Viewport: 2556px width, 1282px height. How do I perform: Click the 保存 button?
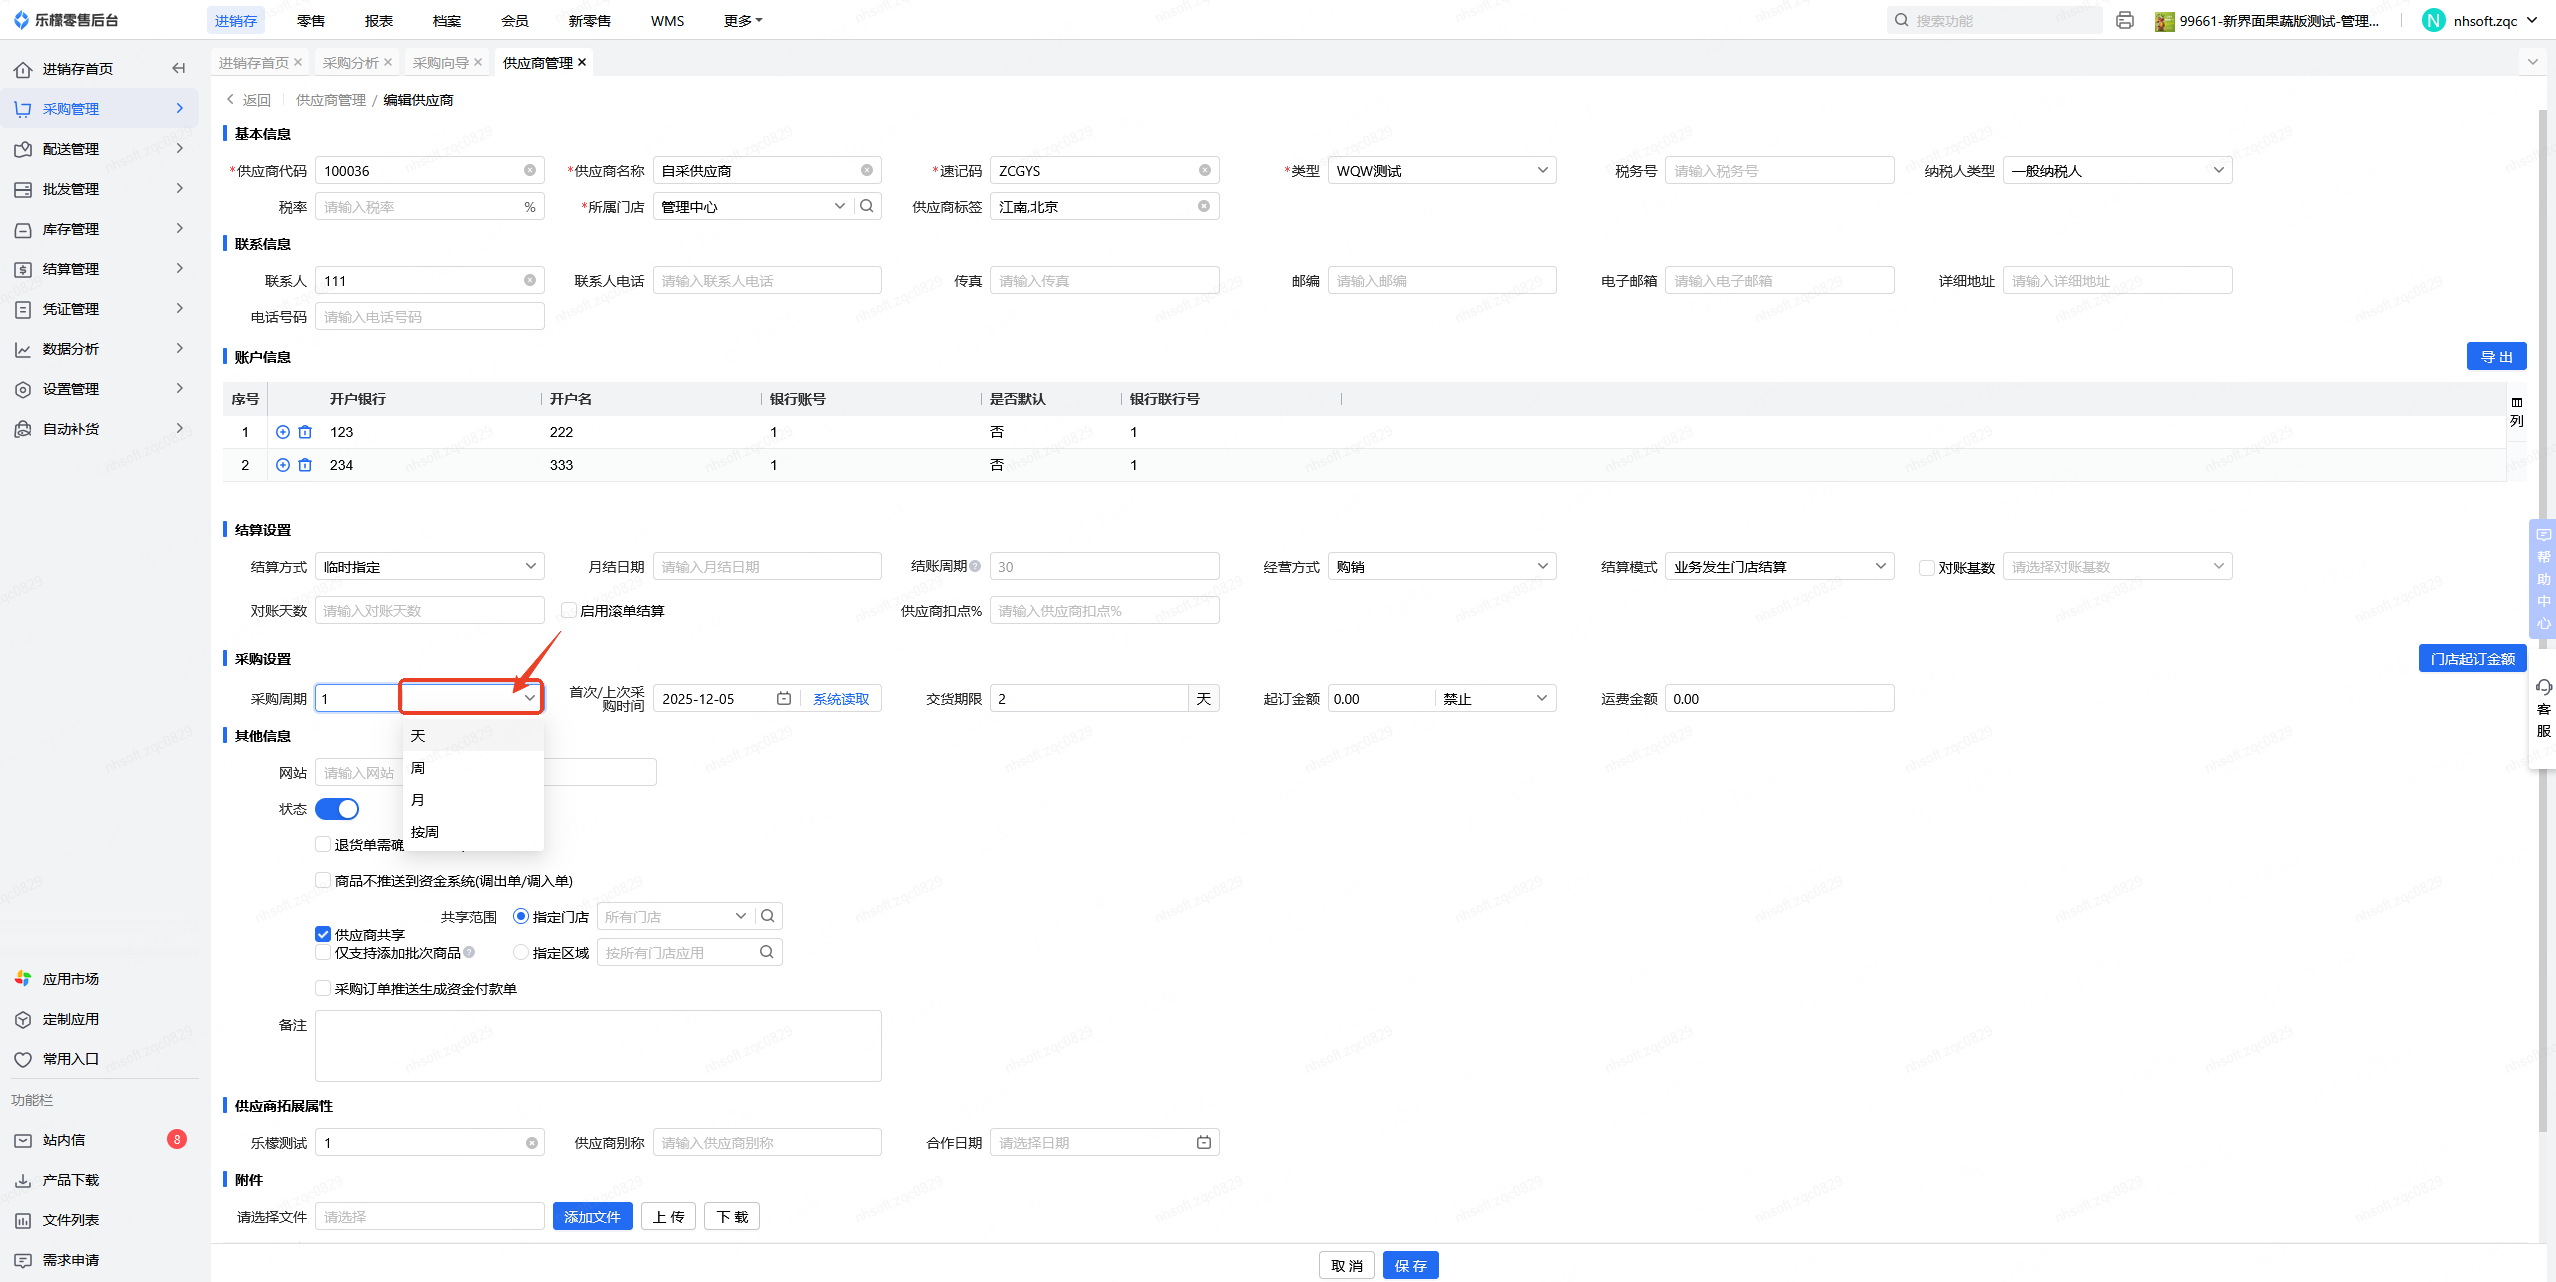(x=1410, y=1265)
